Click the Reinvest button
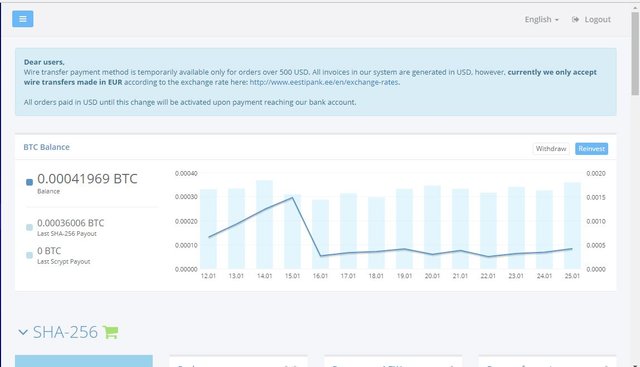This screenshot has height=367, width=640. pos(591,149)
